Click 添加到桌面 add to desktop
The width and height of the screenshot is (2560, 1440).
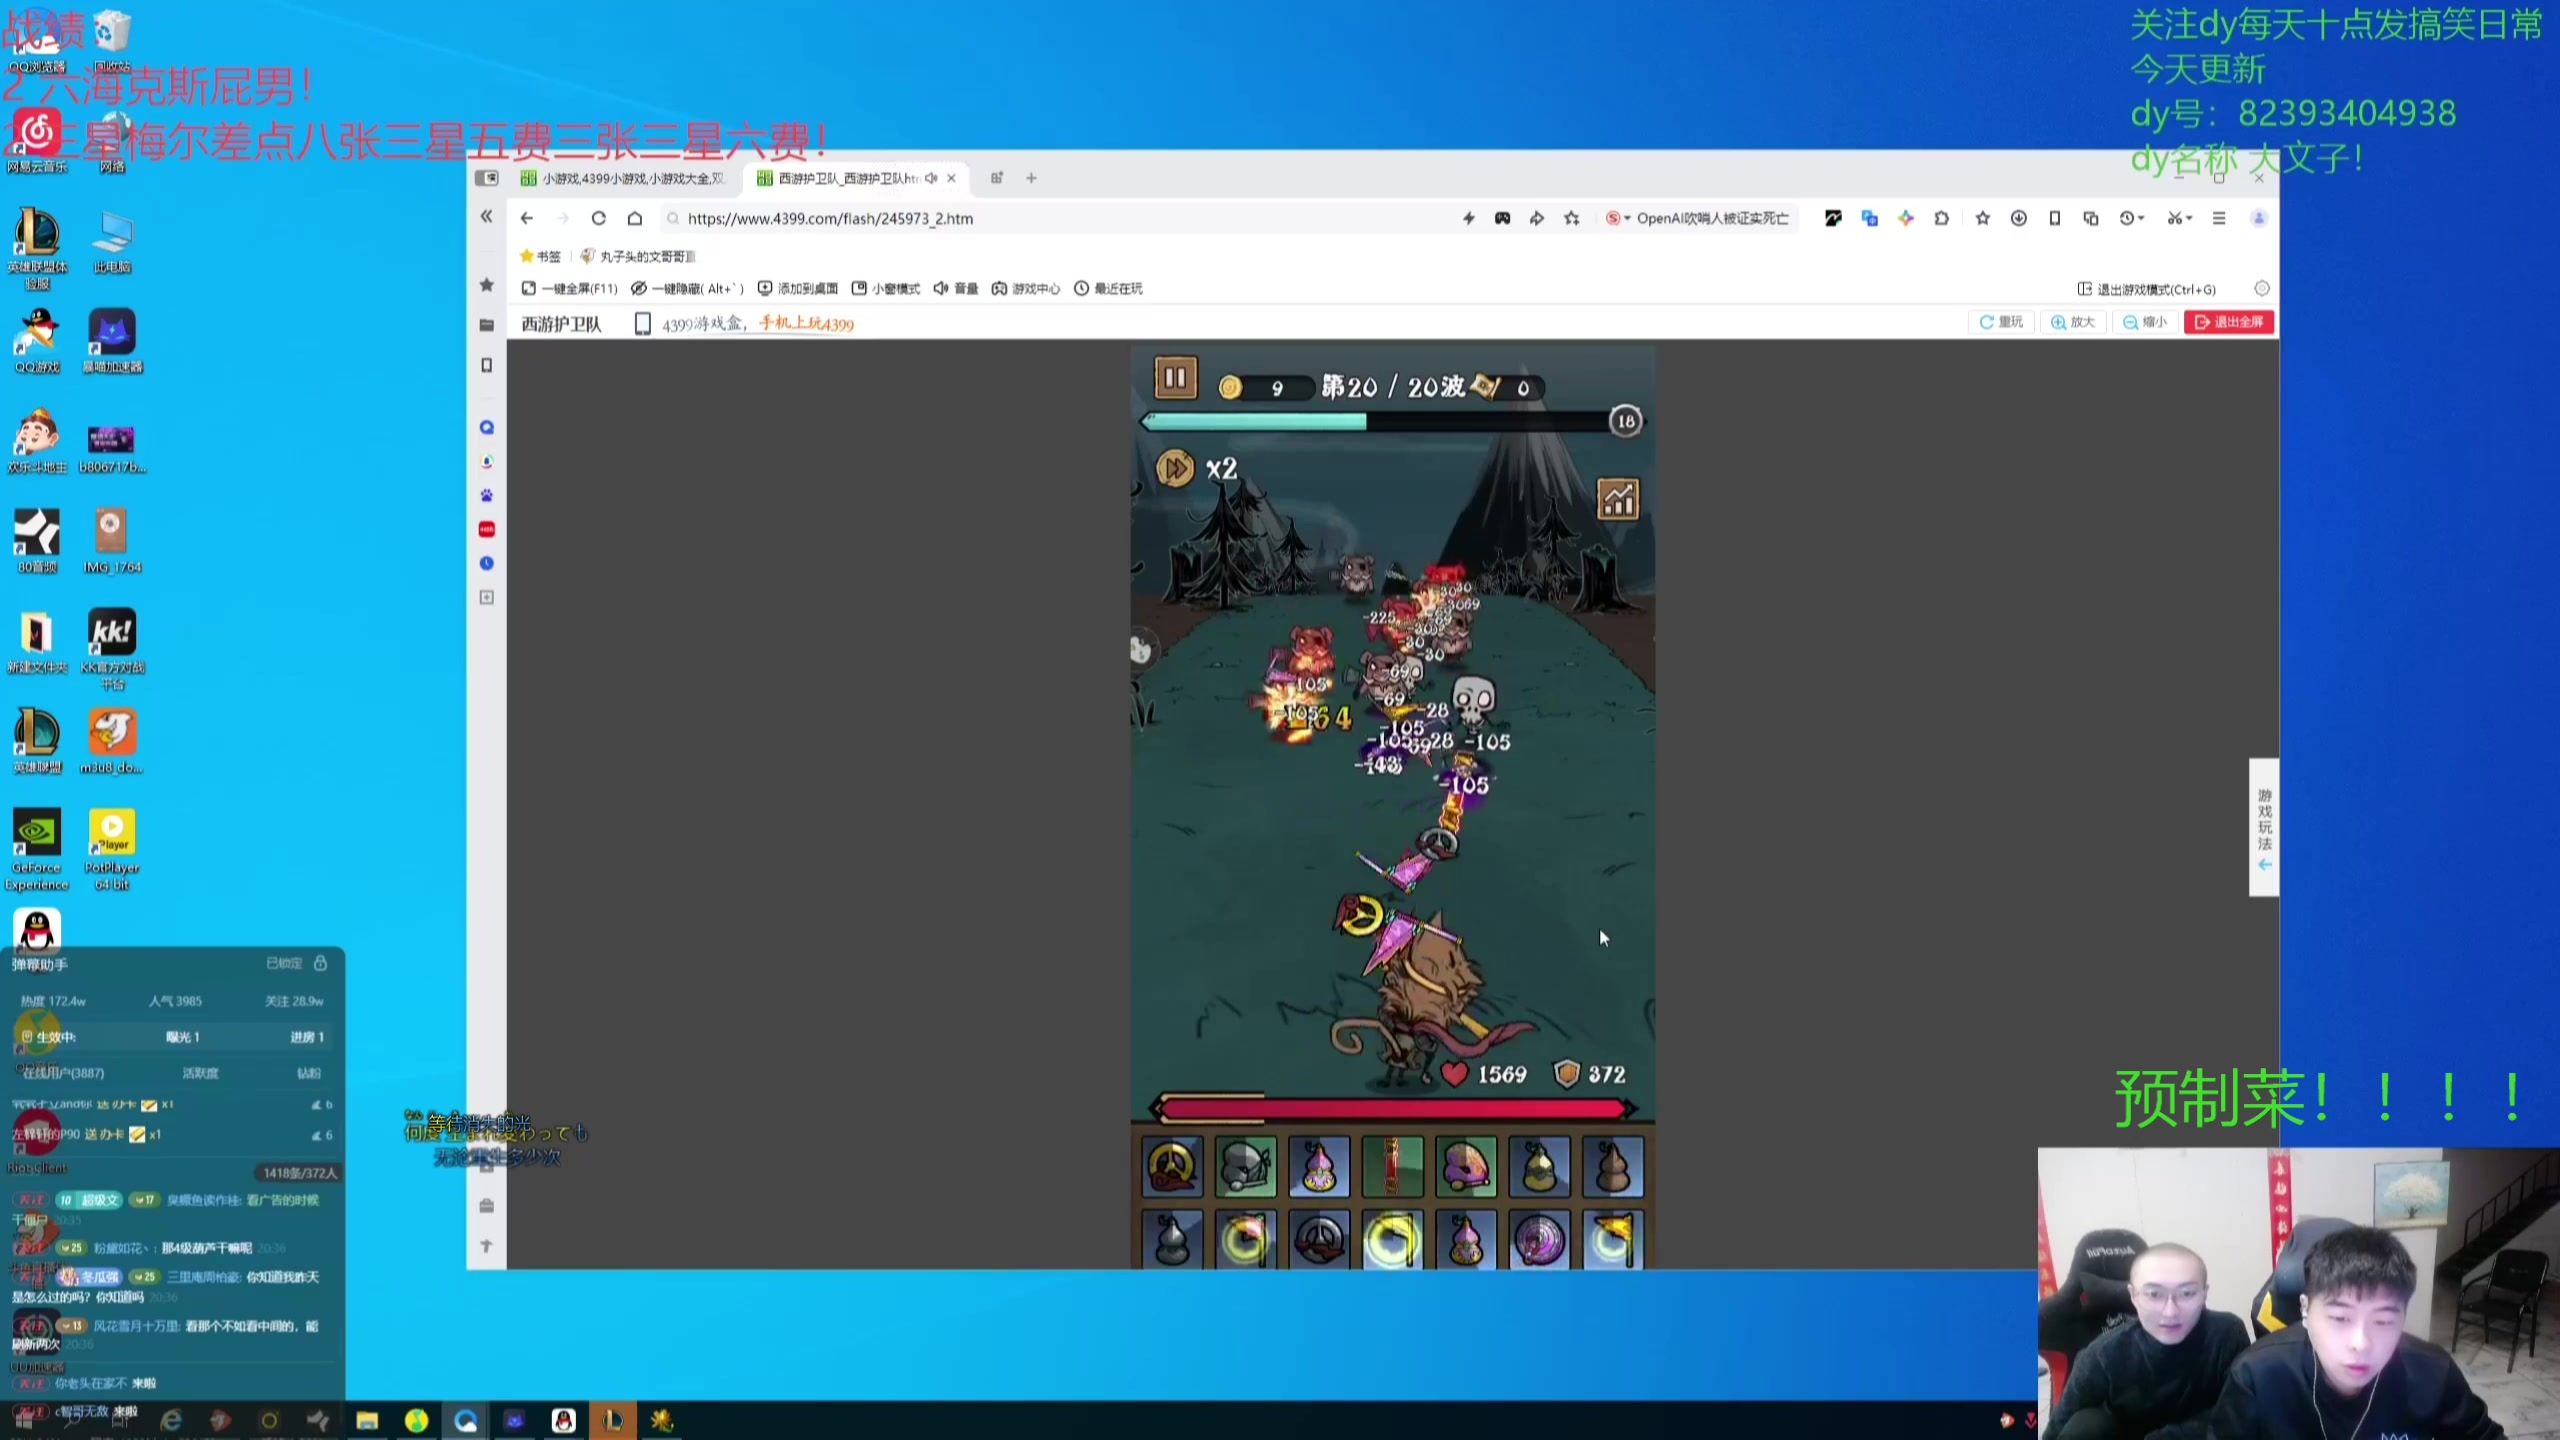pyautogui.click(x=797, y=288)
